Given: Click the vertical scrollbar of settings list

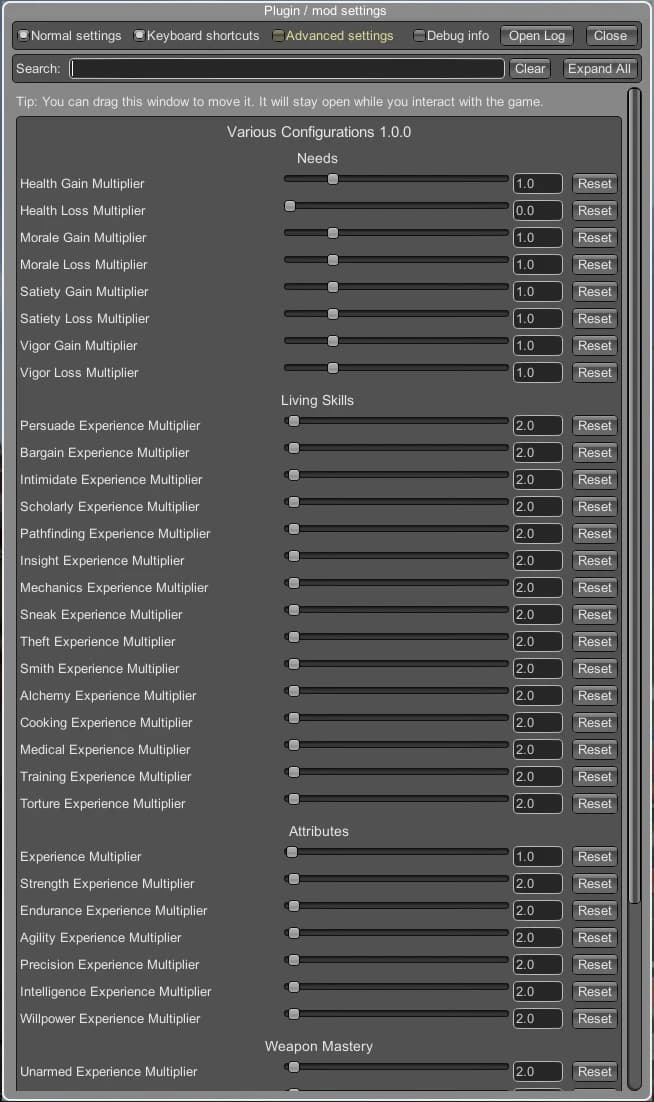Looking at the screenshot, I should [634, 495].
